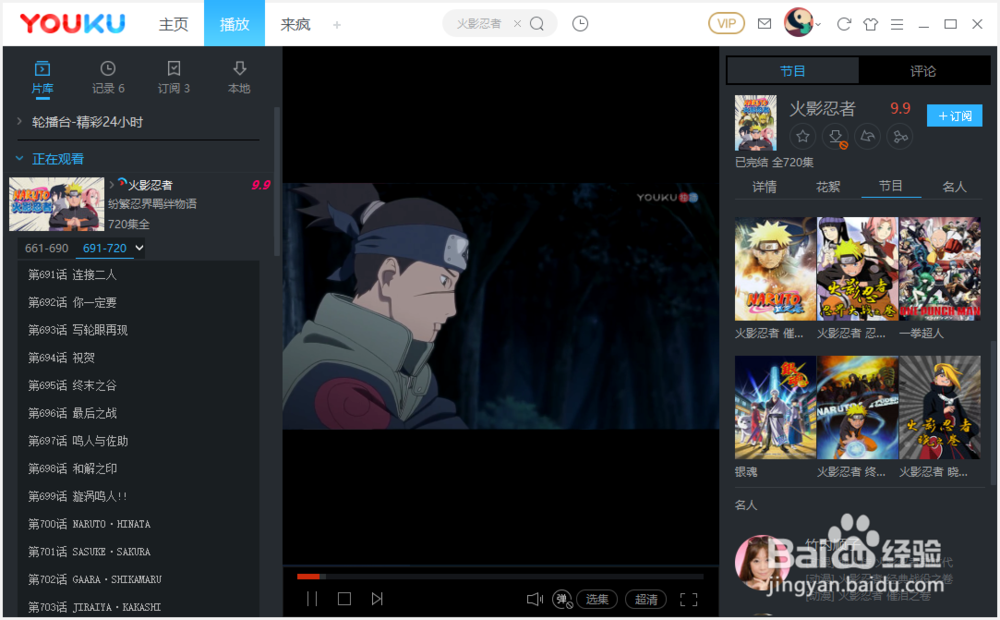
Task: Enter fullscreen mode
Action: click(688, 599)
